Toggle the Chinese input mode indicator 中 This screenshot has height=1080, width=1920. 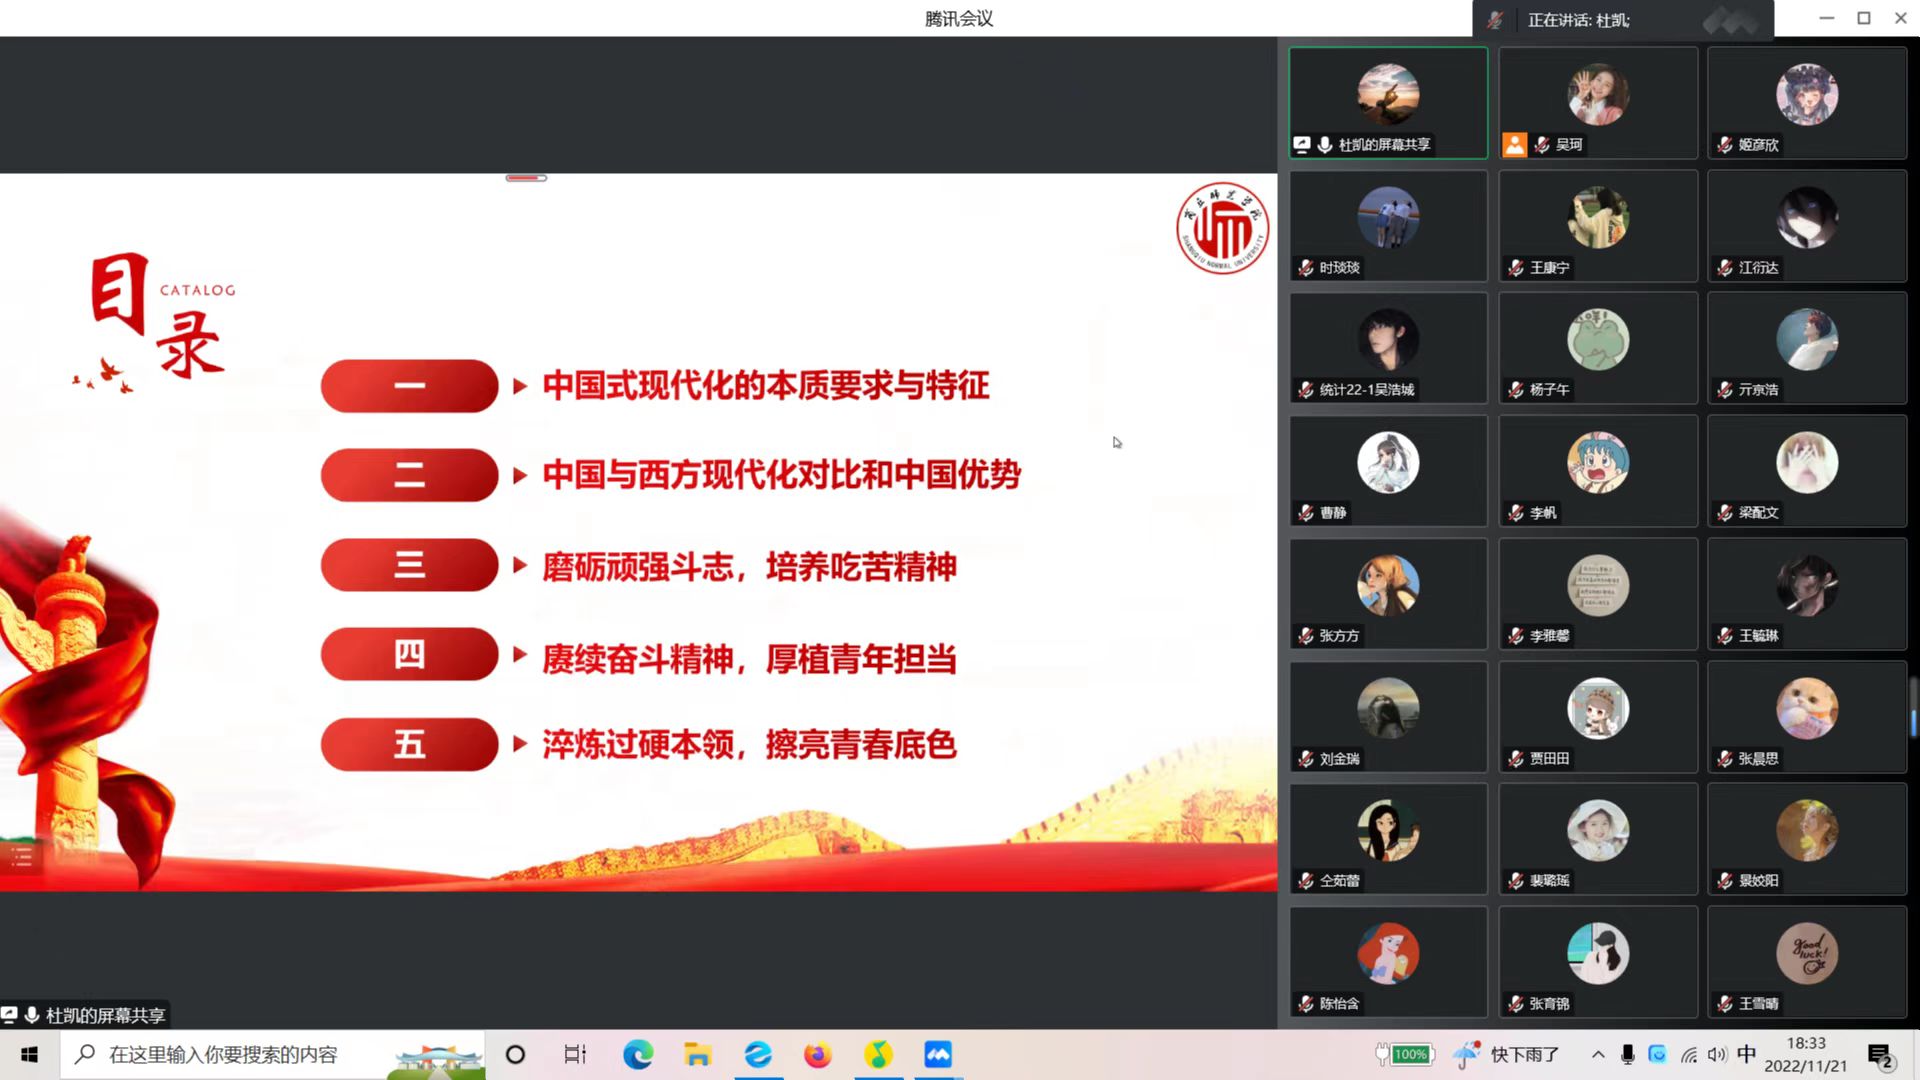1746,1054
